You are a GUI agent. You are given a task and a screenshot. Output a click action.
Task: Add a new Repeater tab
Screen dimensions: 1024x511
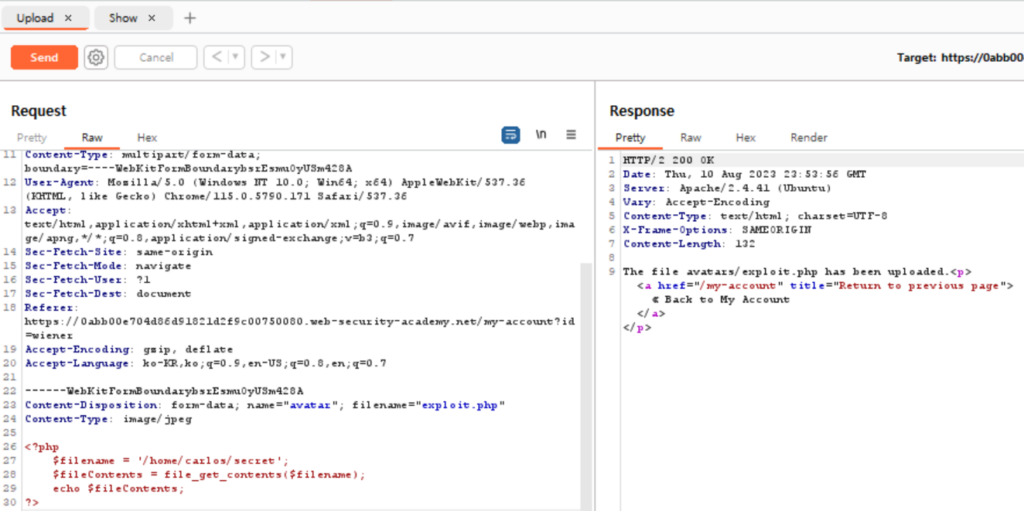(189, 18)
